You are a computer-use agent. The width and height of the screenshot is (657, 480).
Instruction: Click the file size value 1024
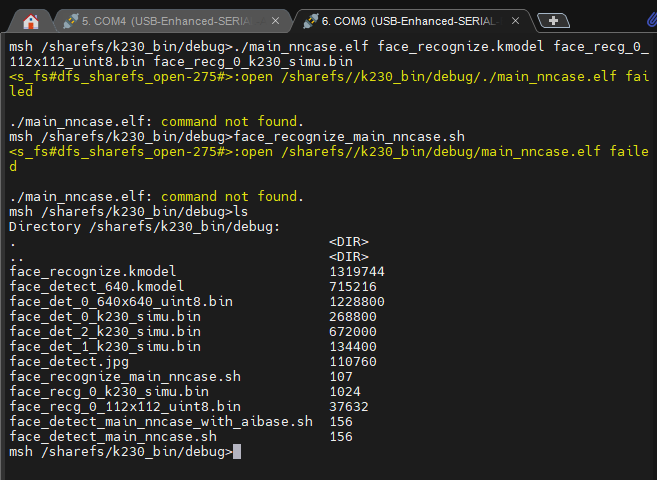pyautogui.click(x=345, y=392)
